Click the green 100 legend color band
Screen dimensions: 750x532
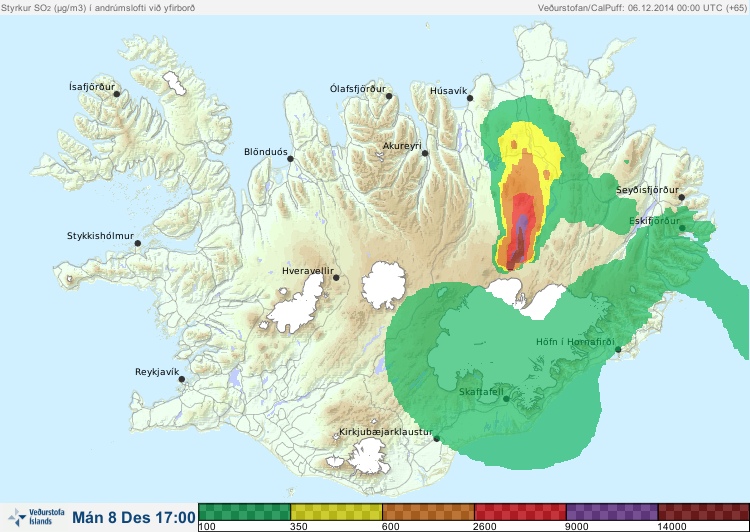244,512
